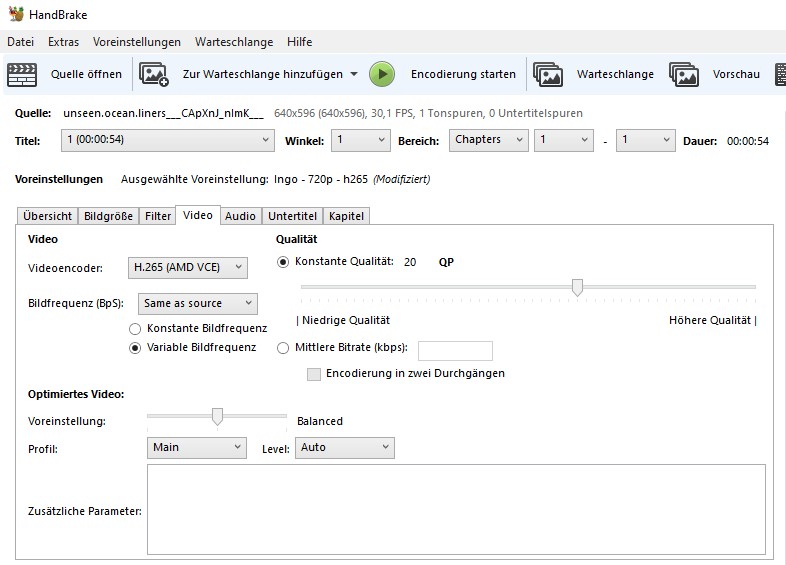786x565 pixels.
Task: Click the Dauer value 00:00:54
Action: point(747,141)
